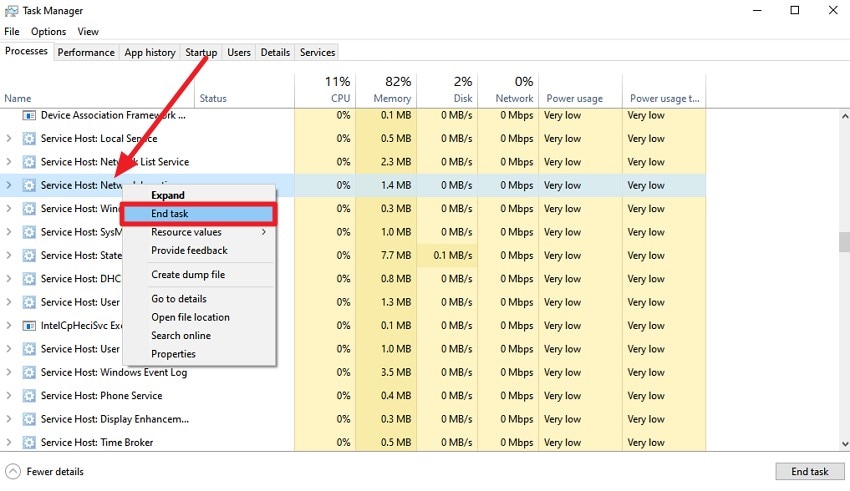Click the Fewer details link
Screen dimensions: 850x491
[x=55, y=471]
